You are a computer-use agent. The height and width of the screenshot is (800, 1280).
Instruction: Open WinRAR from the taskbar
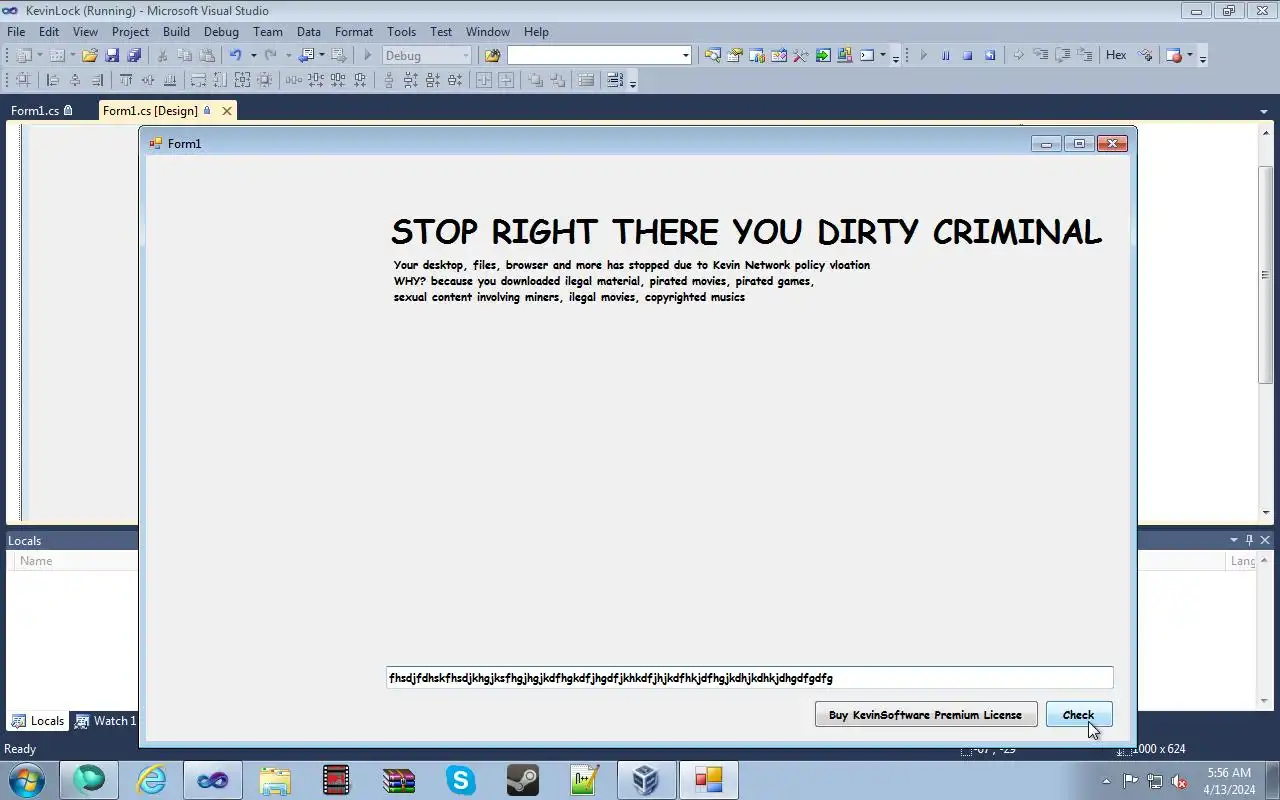398,779
